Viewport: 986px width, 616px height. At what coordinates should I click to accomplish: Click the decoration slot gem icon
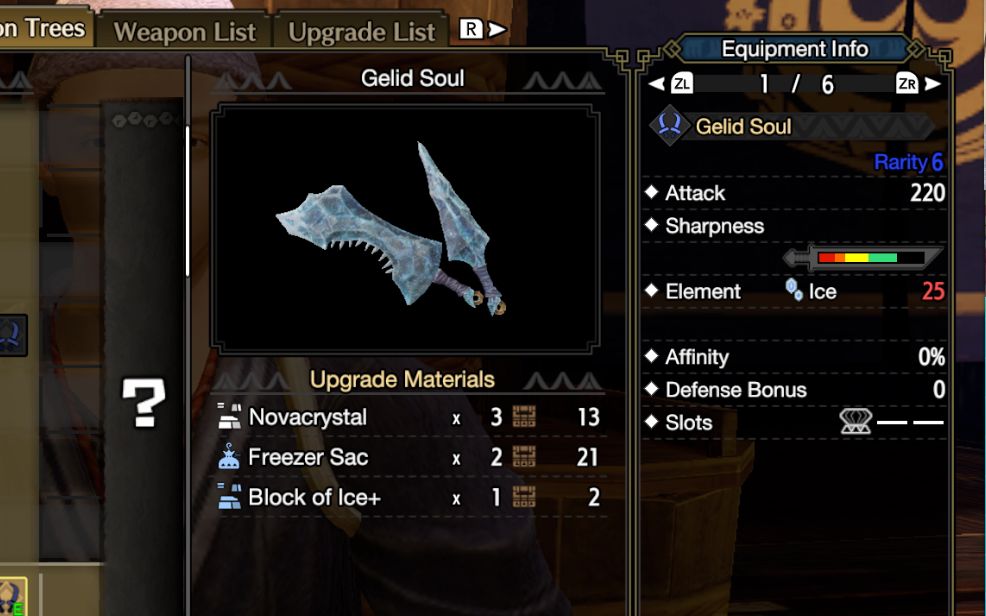[x=856, y=421]
